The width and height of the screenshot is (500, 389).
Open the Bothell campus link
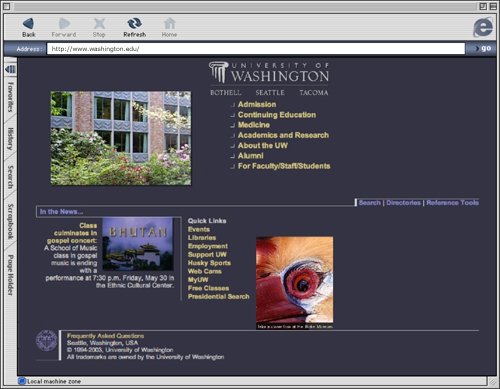click(x=226, y=93)
